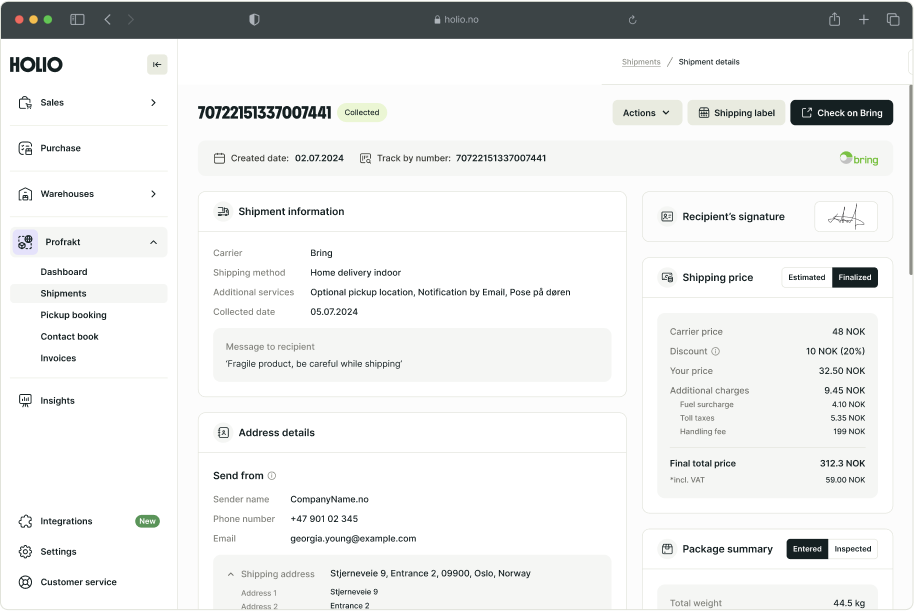Click the HOLIO logo

(x=36, y=65)
